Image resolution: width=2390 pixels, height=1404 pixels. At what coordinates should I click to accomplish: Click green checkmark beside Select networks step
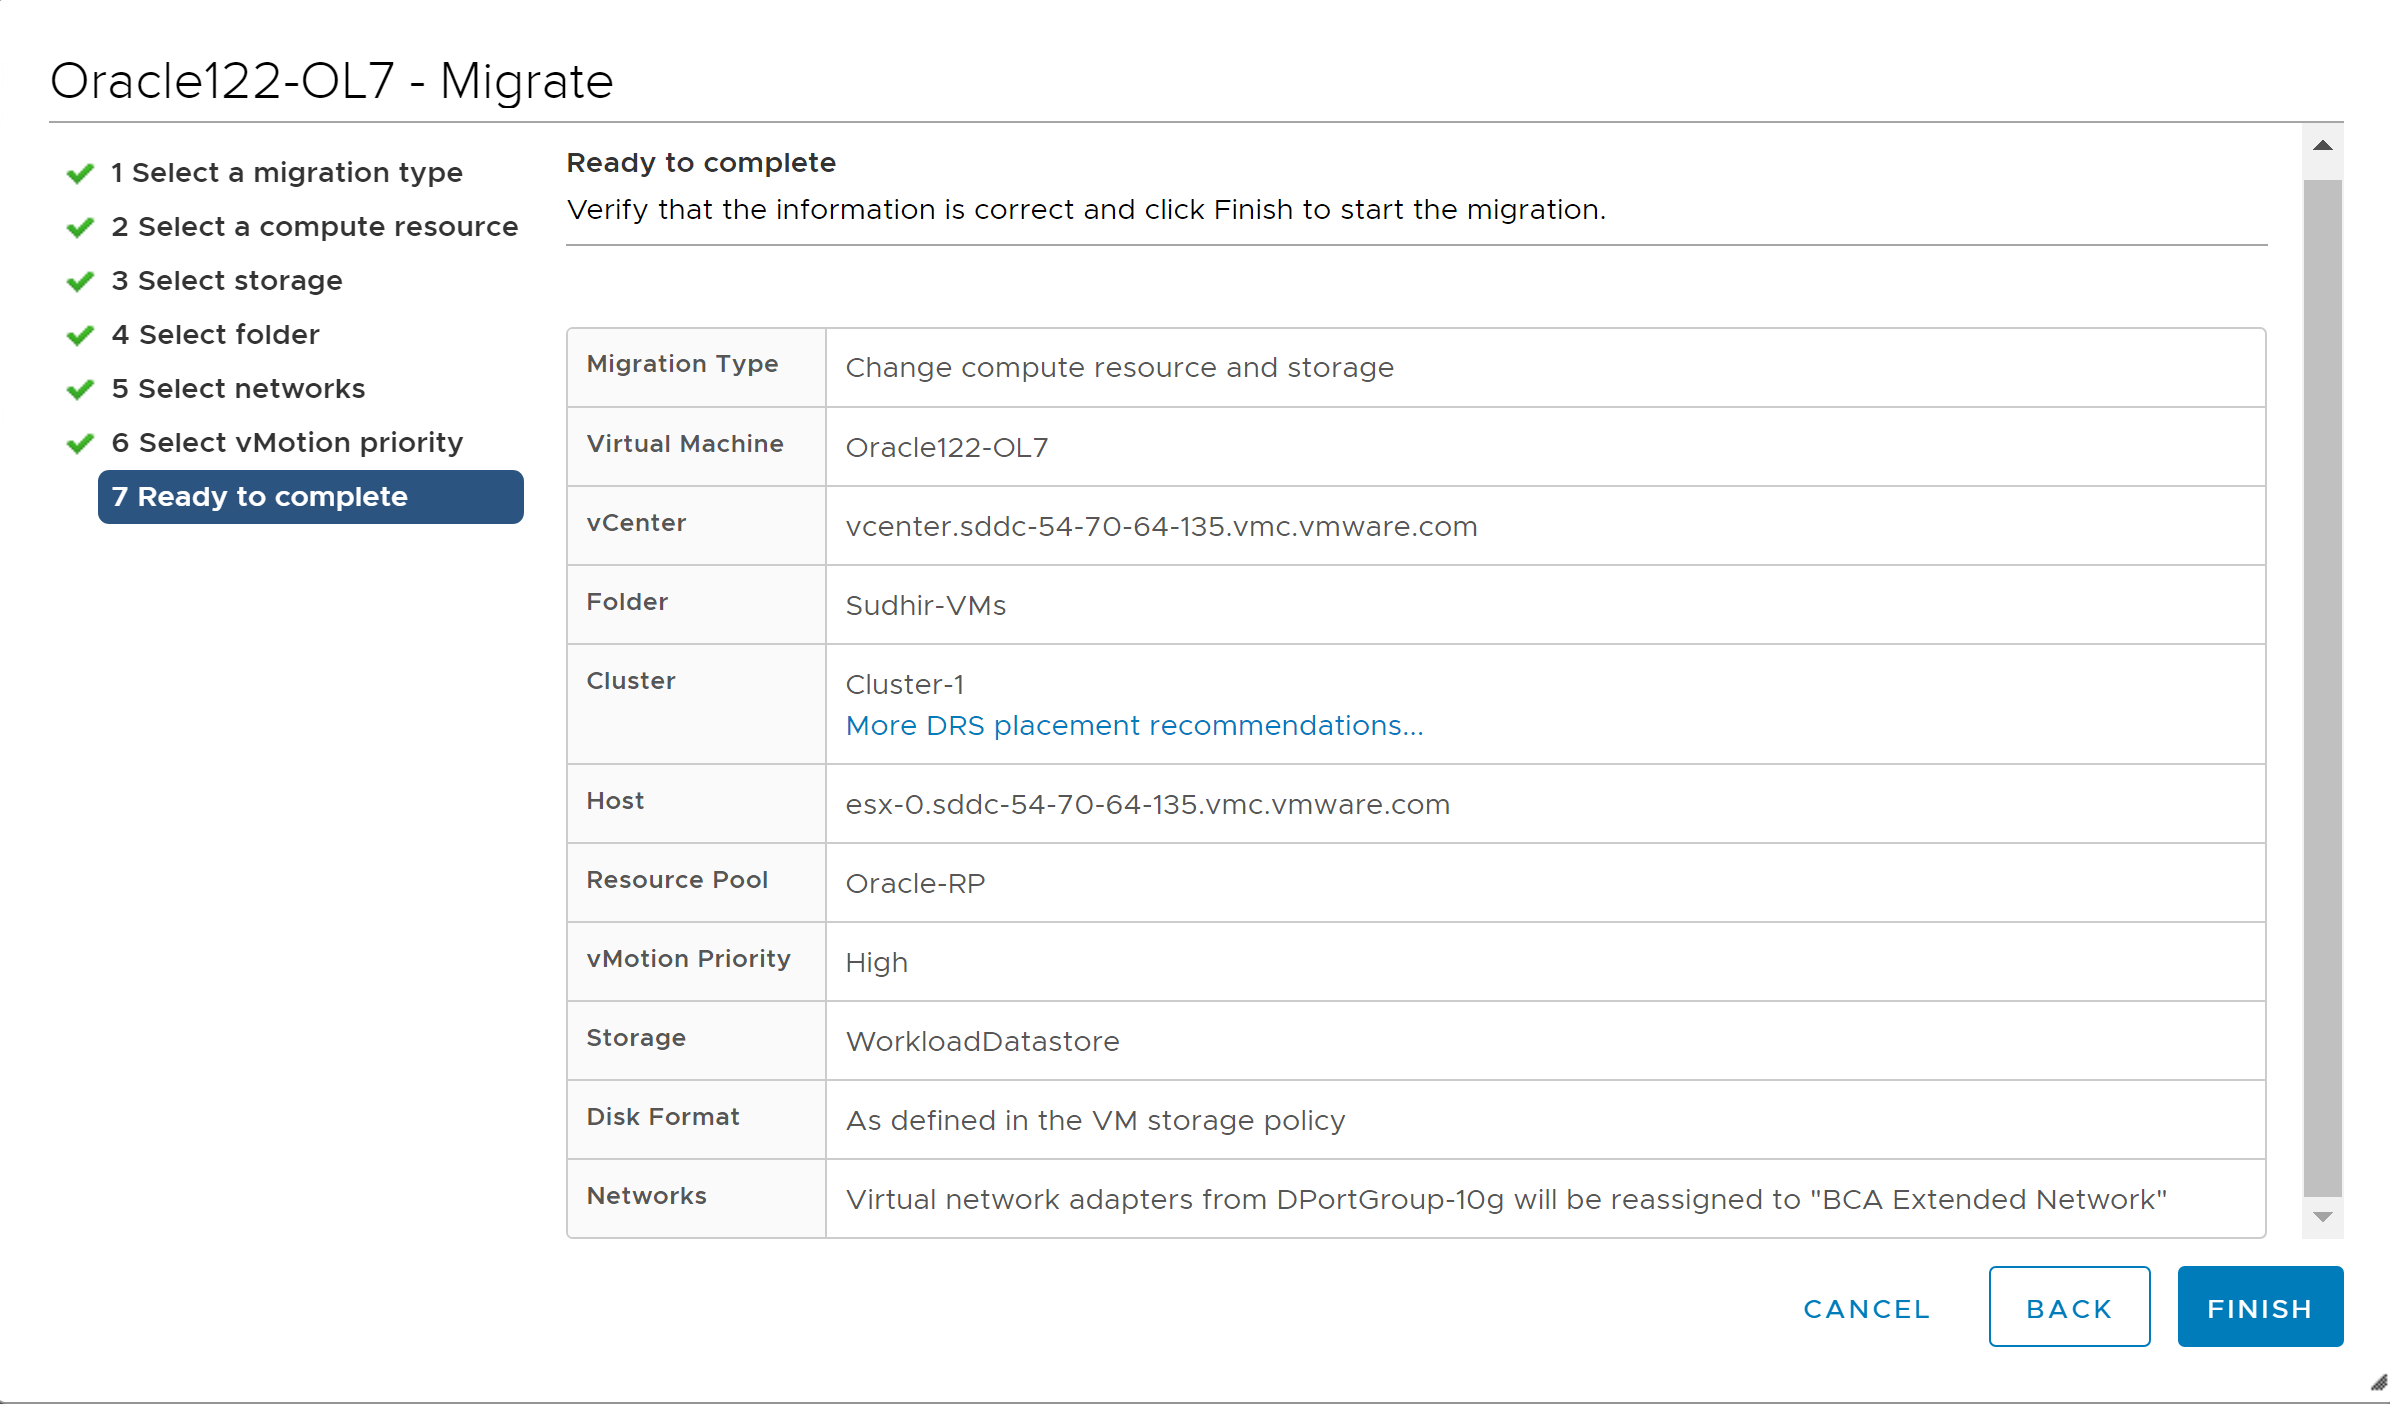click(80, 389)
